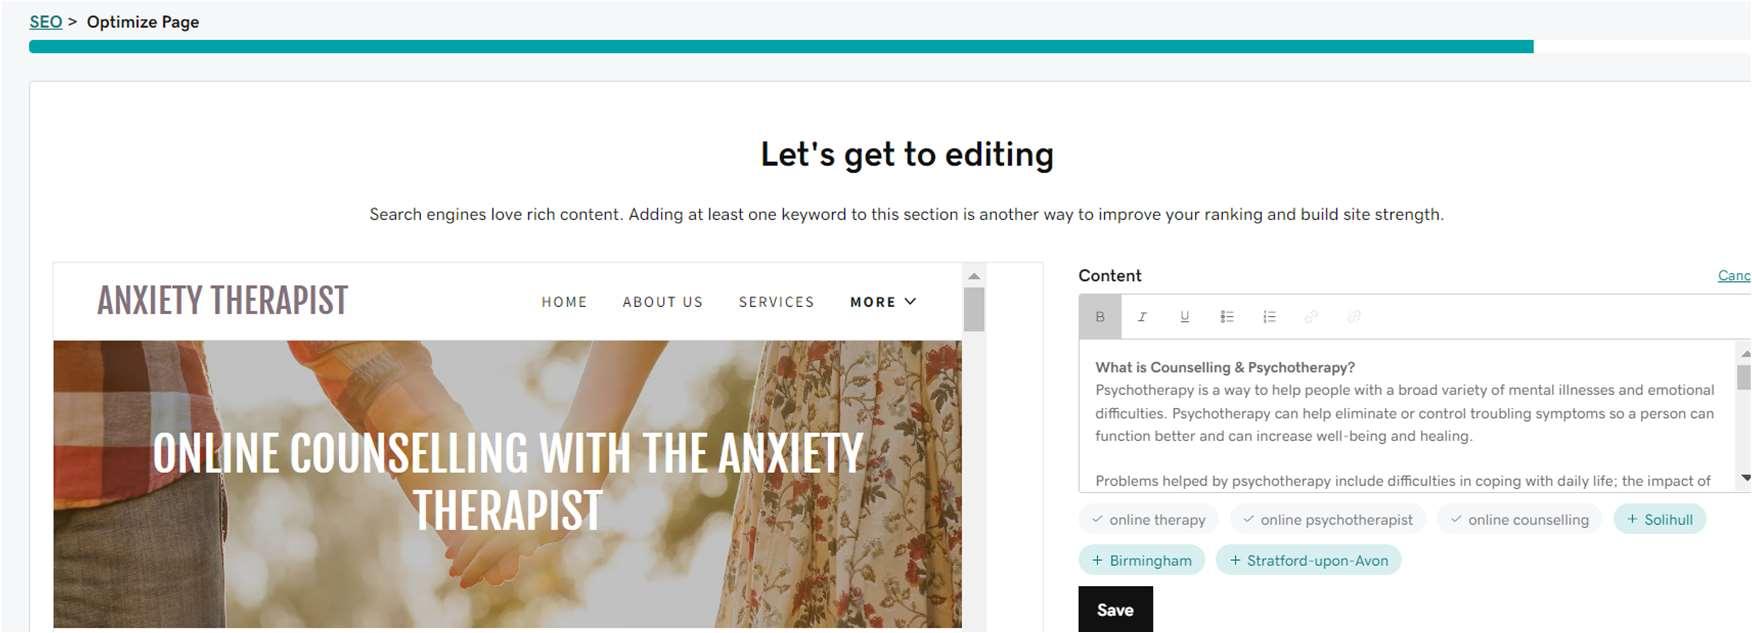The width and height of the screenshot is (1752, 633).
Task: Toggle the online therapy keyword chip
Action: pos(1148,519)
